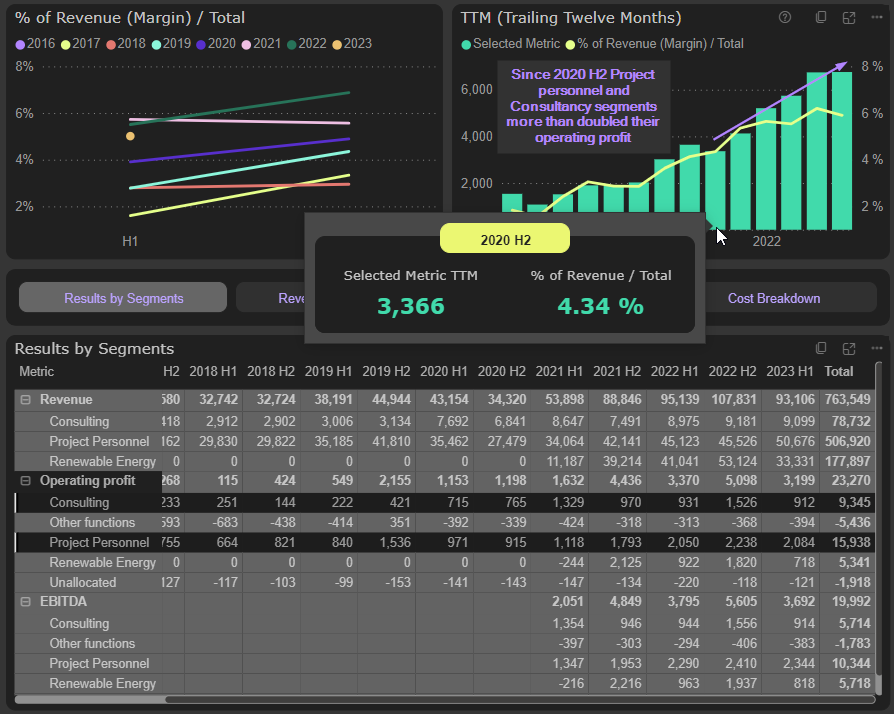
Task: Click the 2023 H1 column header
Action: [x=789, y=371]
